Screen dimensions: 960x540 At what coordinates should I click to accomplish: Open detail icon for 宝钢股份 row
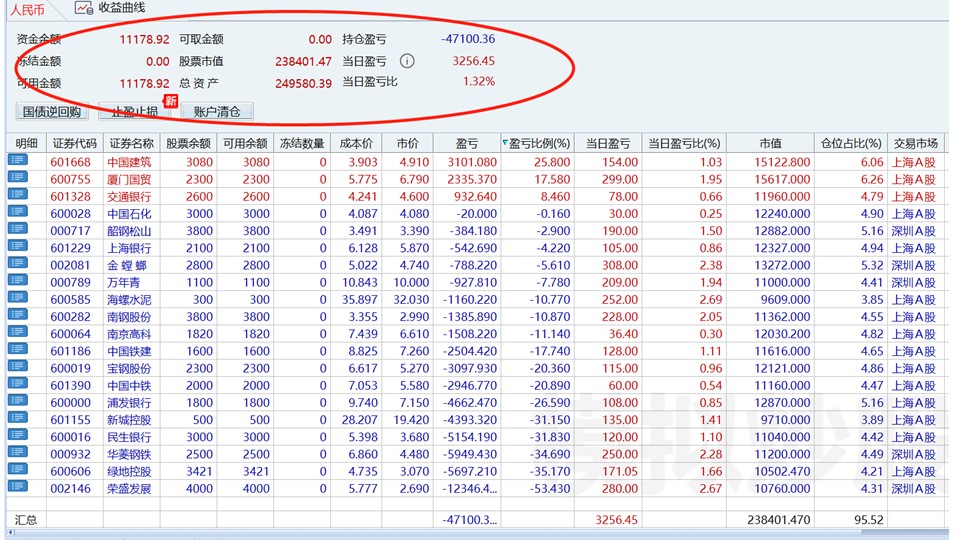[x=18, y=366]
